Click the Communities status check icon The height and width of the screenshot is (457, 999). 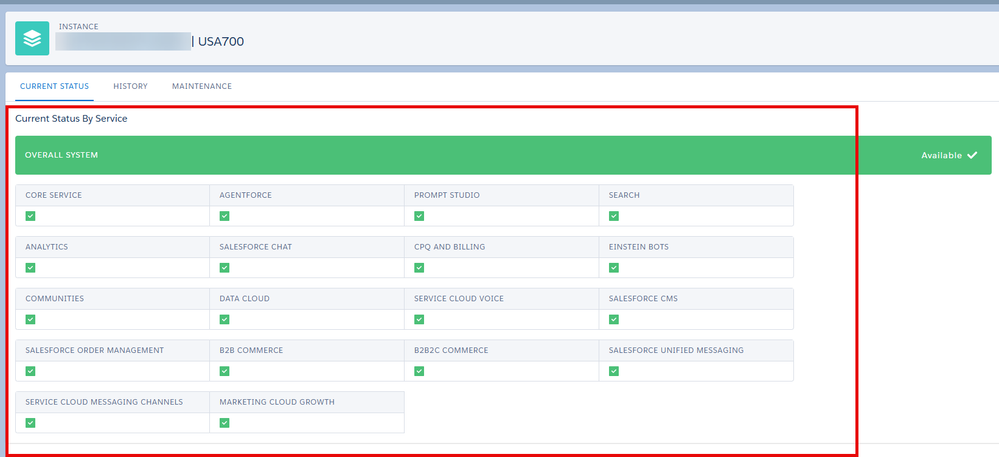[31, 319]
